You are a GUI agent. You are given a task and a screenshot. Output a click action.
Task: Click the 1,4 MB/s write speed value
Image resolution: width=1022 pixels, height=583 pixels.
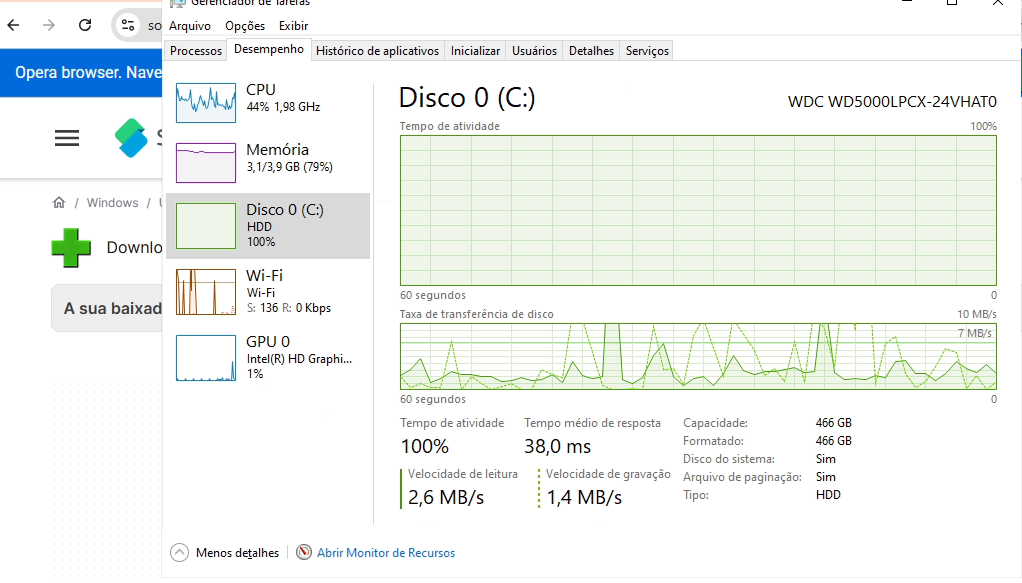point(584,497)
